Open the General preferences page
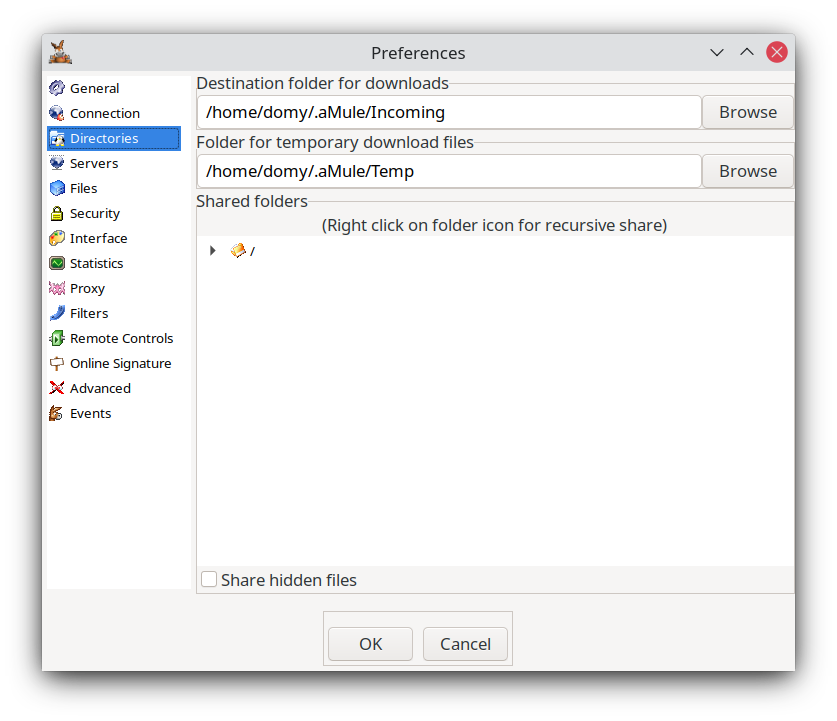 tap(94, 88)
